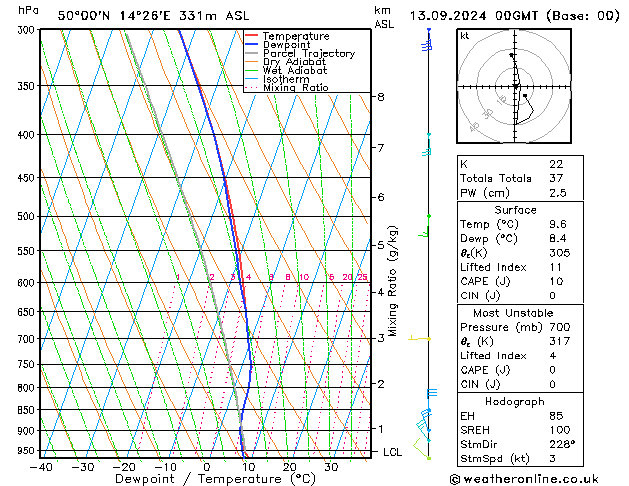Click the surface Dewp value '8.4'
The width and height of the screenshot is (629, 486).
[558, 239]
